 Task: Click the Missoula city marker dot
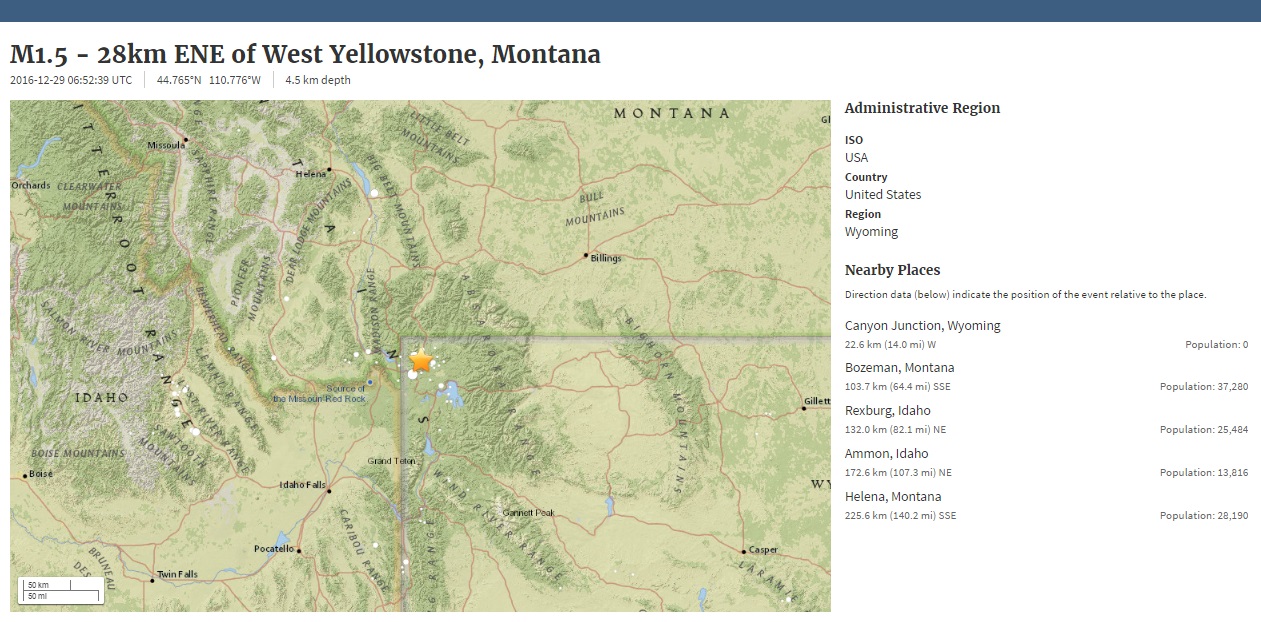pos(186,139)
